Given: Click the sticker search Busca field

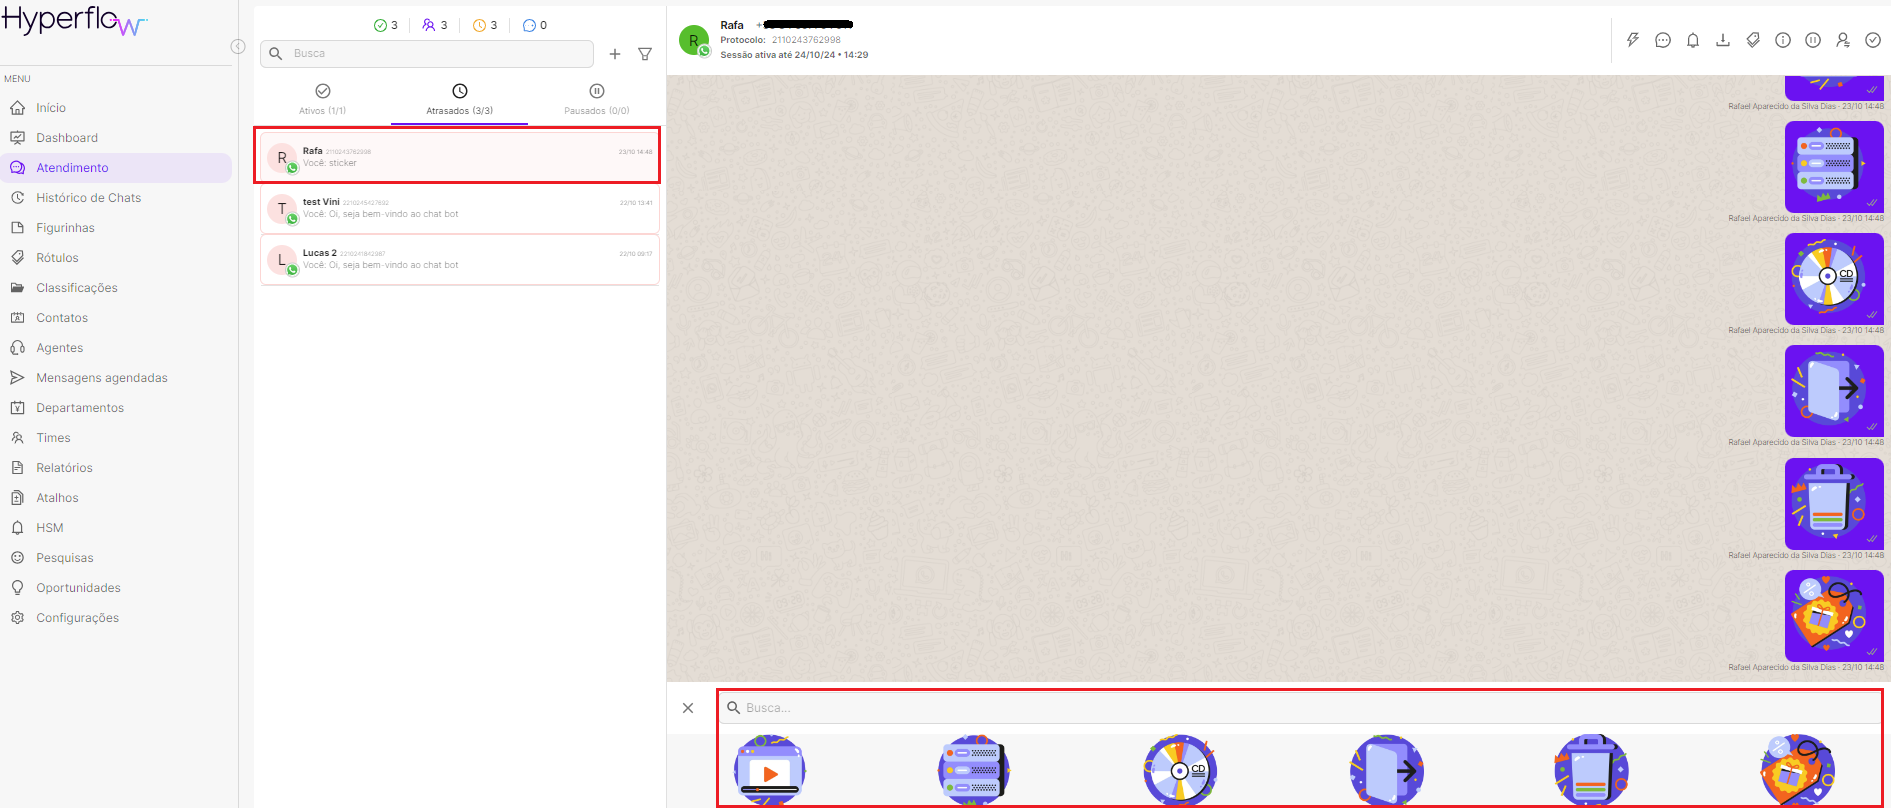Looking at the screenshot, I should coord(1300,708).
